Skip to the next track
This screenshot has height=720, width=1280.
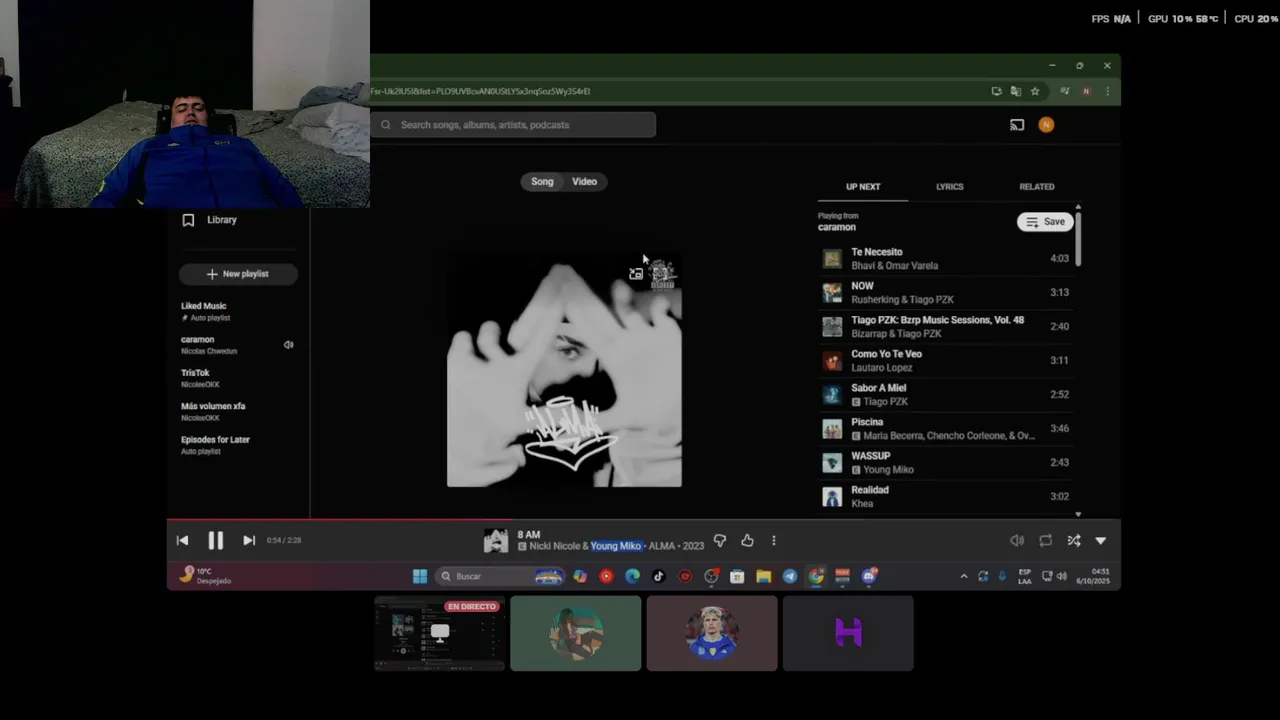click(249, 541)
